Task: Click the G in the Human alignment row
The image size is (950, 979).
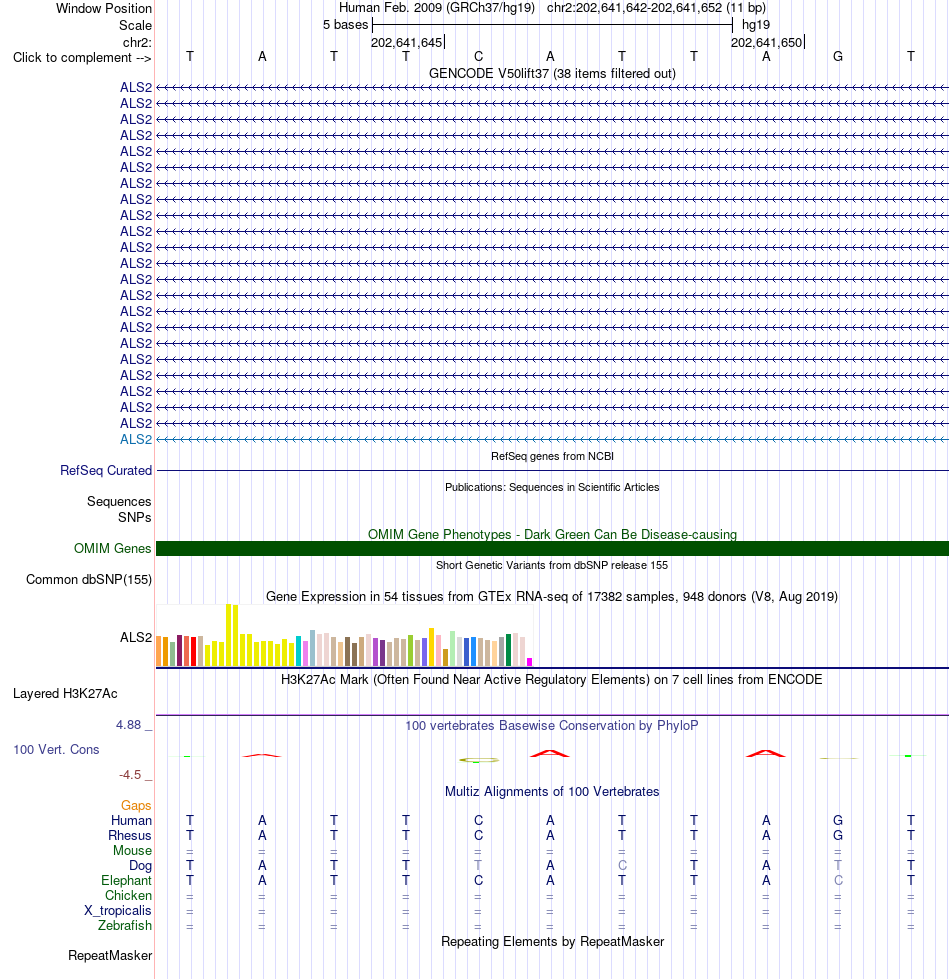Action: pyautogui.click(x=838, y=820)
